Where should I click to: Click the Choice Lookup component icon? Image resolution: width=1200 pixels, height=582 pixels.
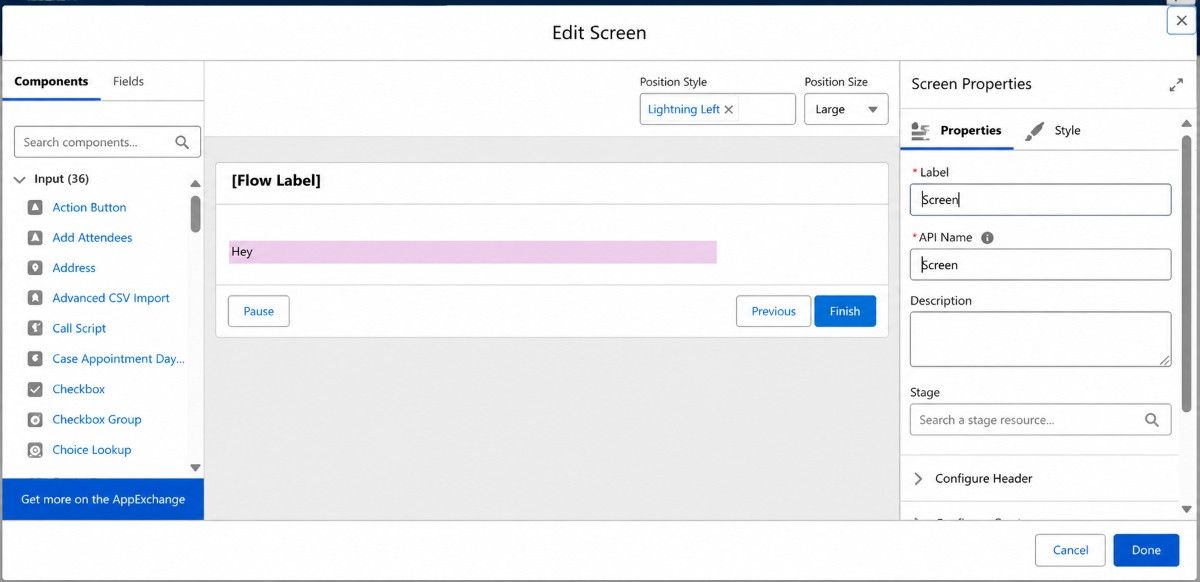[35, 450]
